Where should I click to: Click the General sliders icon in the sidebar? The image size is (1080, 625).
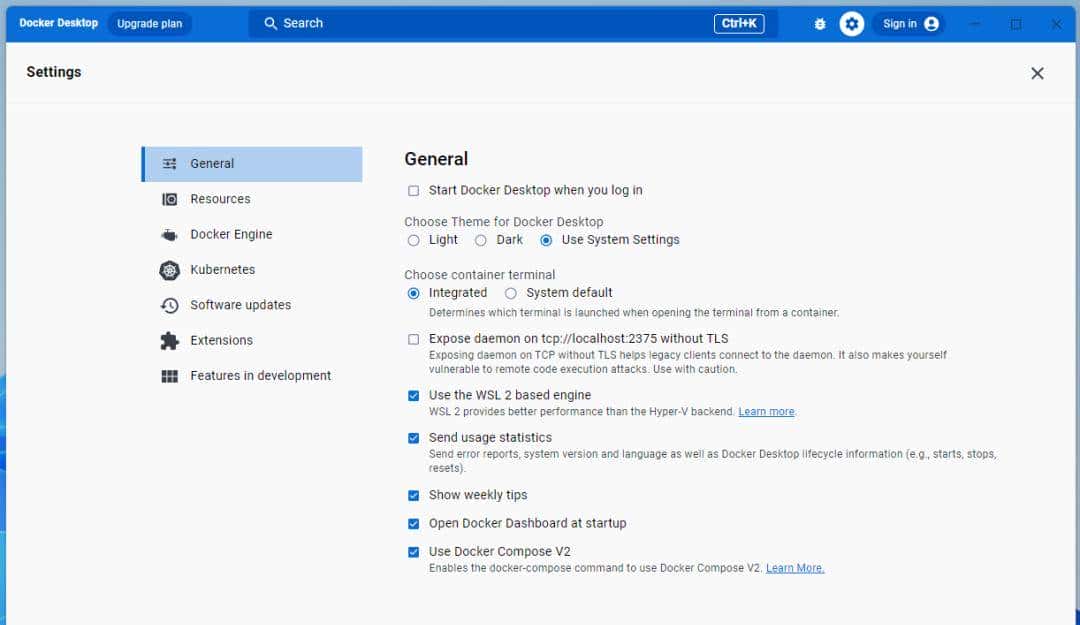(x=169, y=163)
